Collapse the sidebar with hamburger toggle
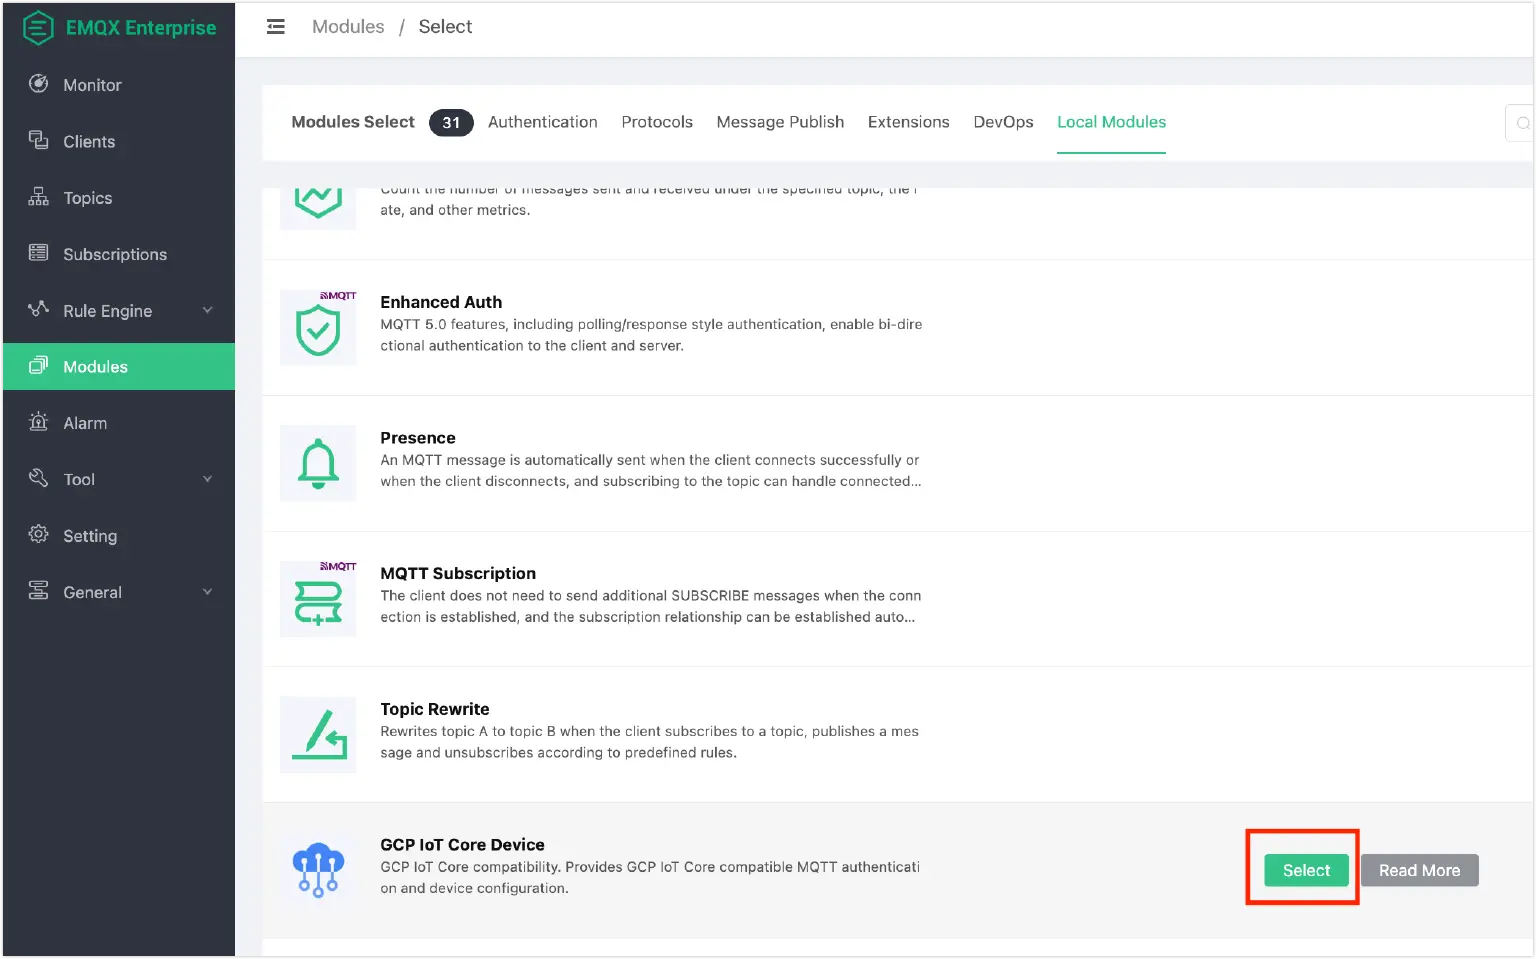Viewport: 1536px width, 959px height. tap(275, 26)
